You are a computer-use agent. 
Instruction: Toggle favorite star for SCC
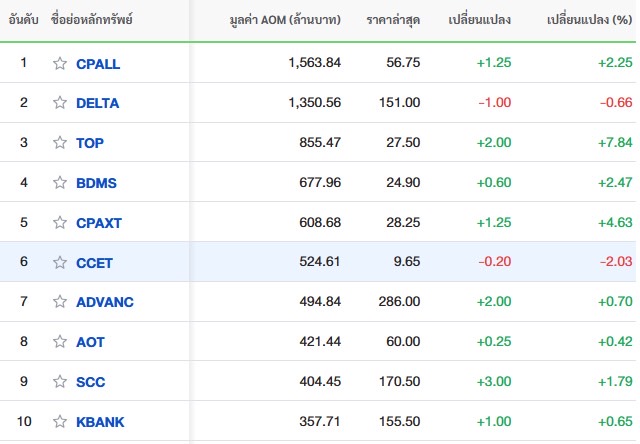60,382
